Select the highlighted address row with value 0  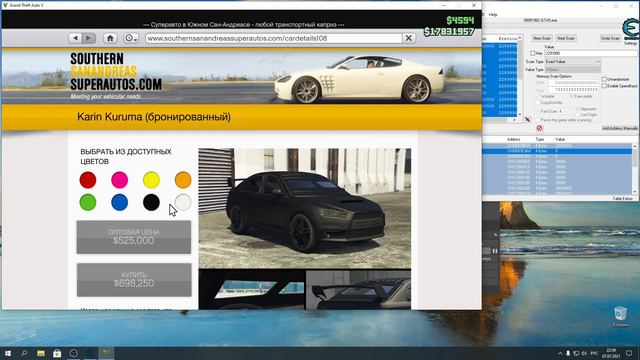(x=558, y=151)
